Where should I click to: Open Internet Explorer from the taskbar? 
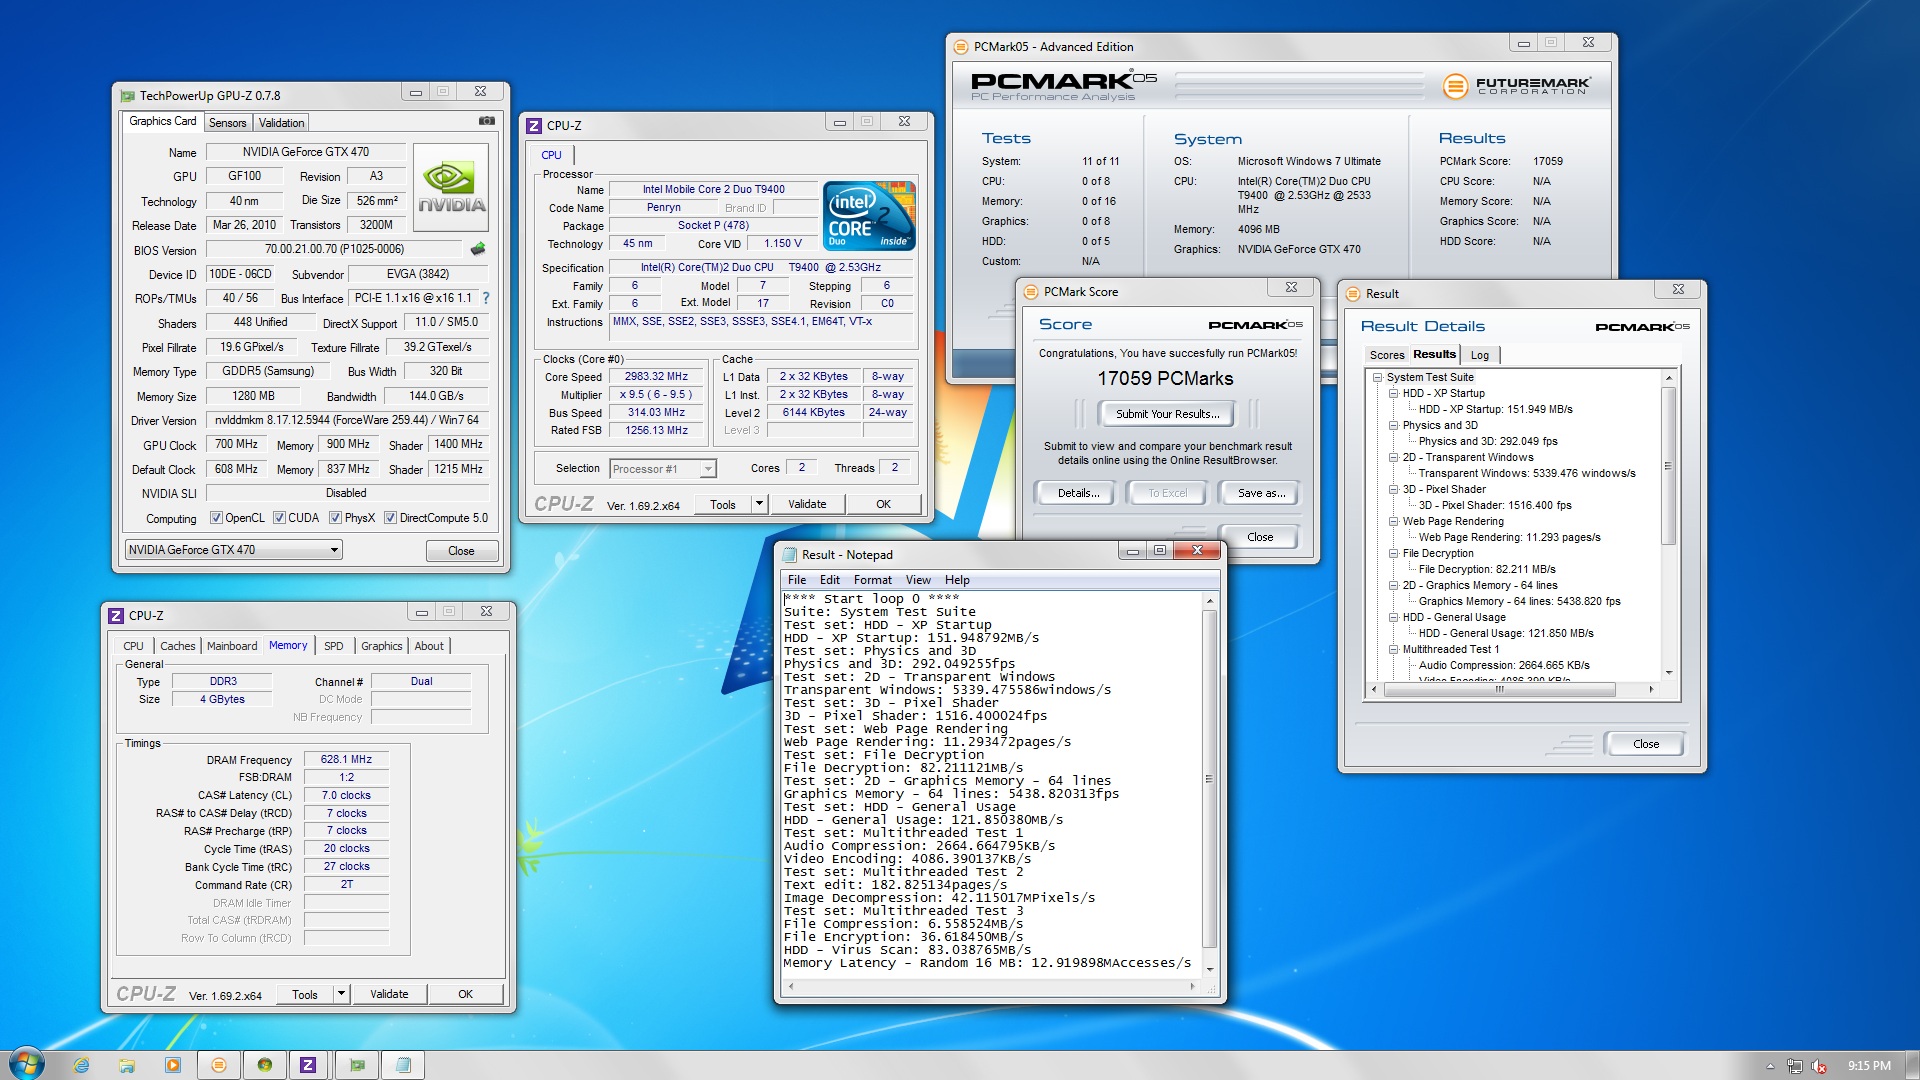(x=82, y=1065)
